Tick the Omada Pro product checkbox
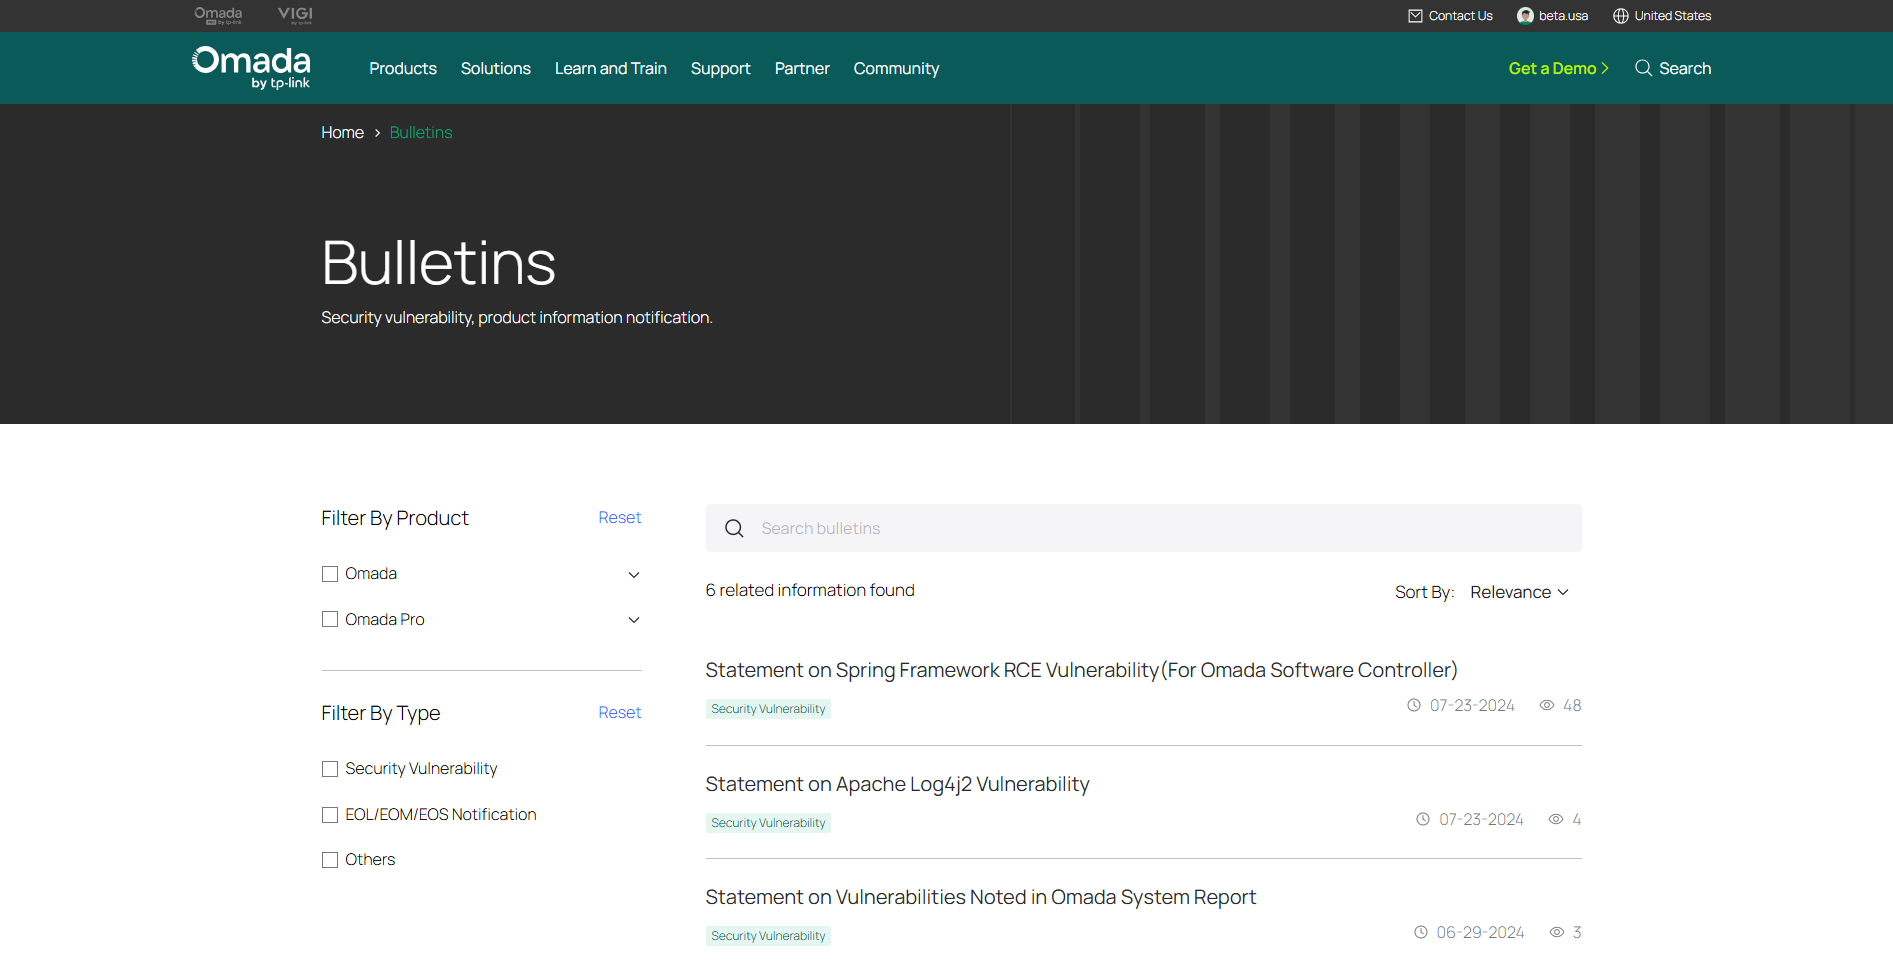Image resolution: width=1893 pixels, height=969 pixels. coord(330,619)
